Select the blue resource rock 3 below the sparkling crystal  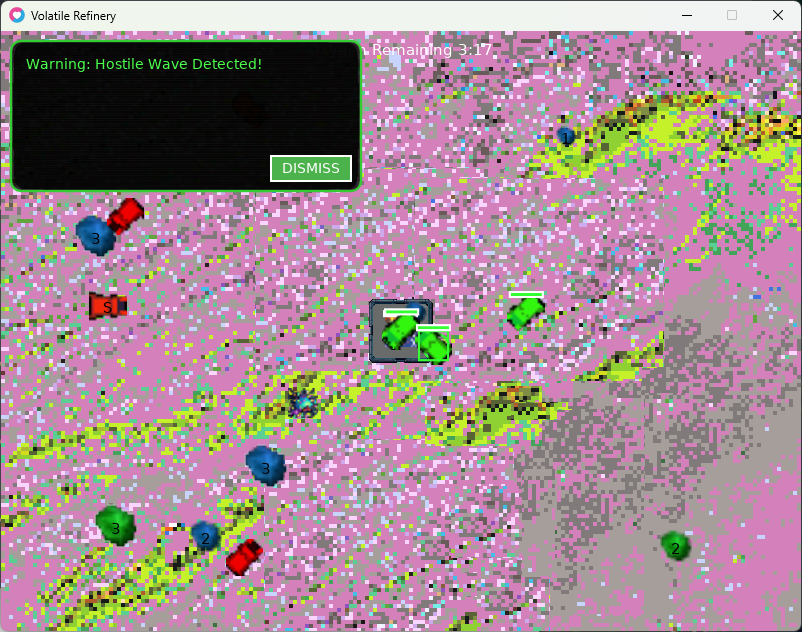coord(265,466)
